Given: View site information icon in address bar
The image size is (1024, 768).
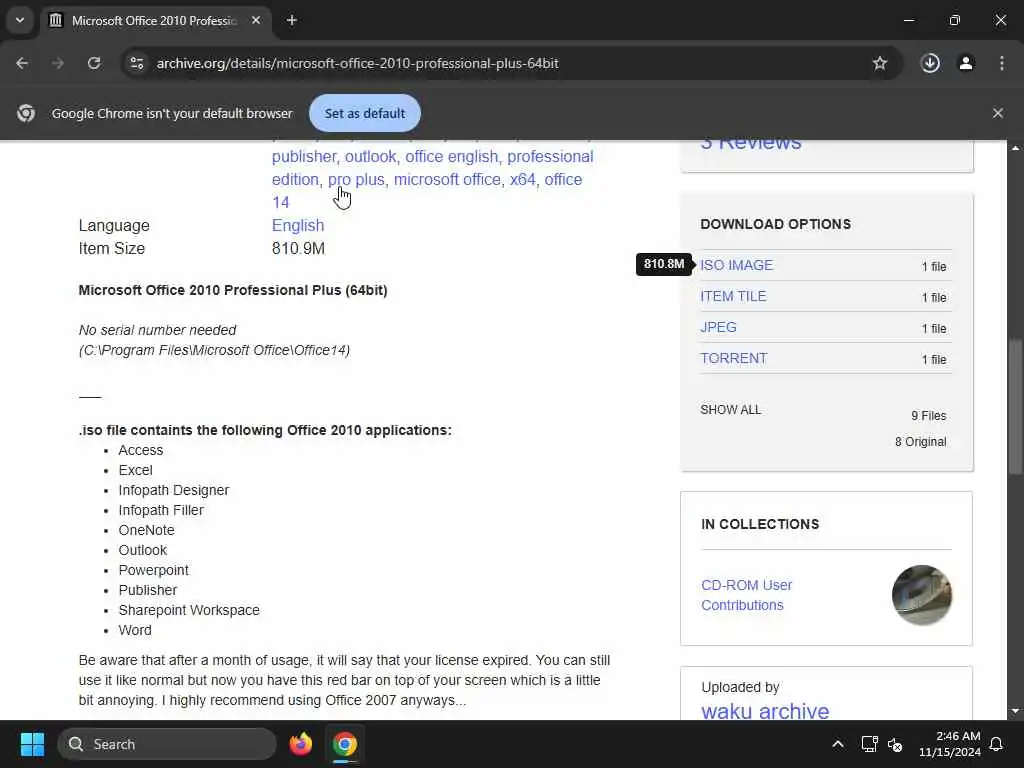Looking at the screenshot, I should [136, 63].
